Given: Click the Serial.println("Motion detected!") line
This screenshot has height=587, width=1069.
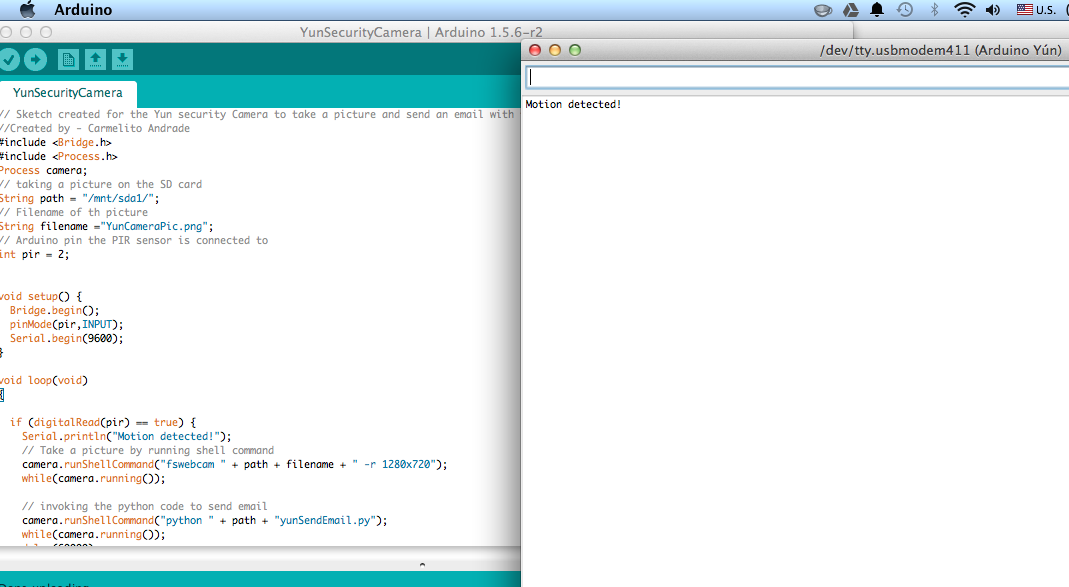Looking at the screenshot, I should click(x=126, y=436).
